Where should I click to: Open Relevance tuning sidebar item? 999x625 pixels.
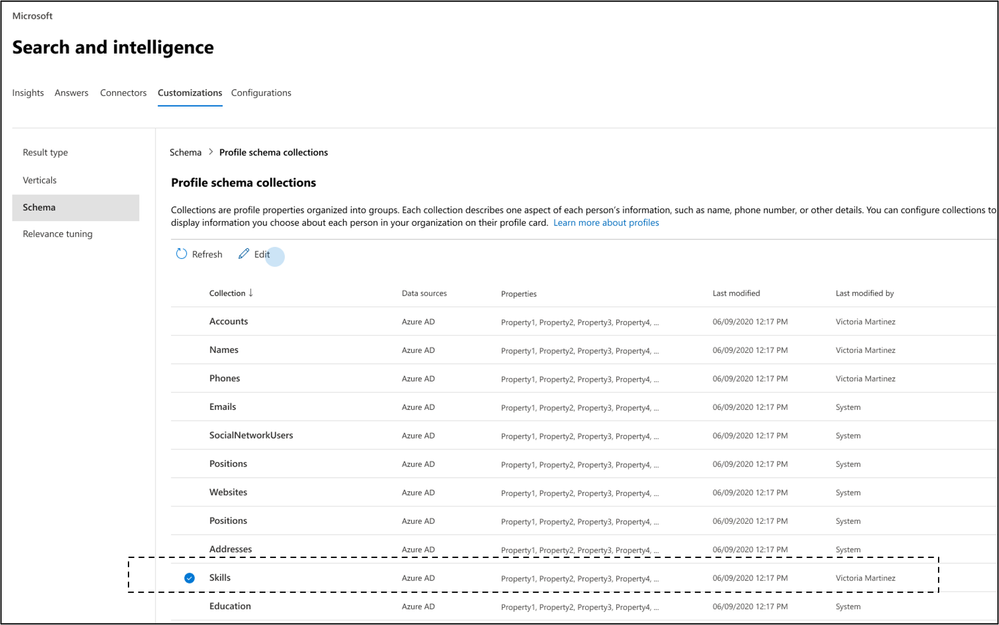pyautogui.click(x=58, y=234)
